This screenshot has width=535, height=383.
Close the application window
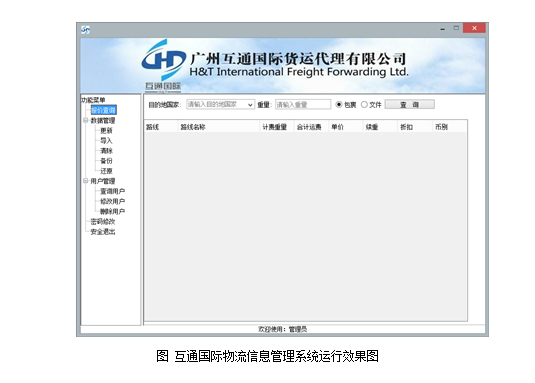(474, 28)
